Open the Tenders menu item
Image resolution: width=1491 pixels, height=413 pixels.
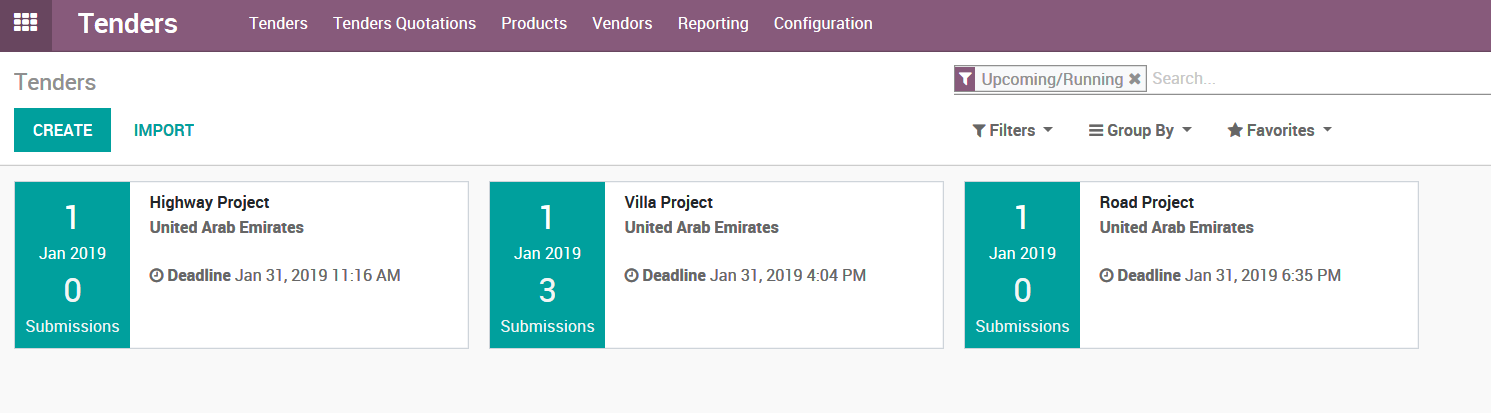278,24
